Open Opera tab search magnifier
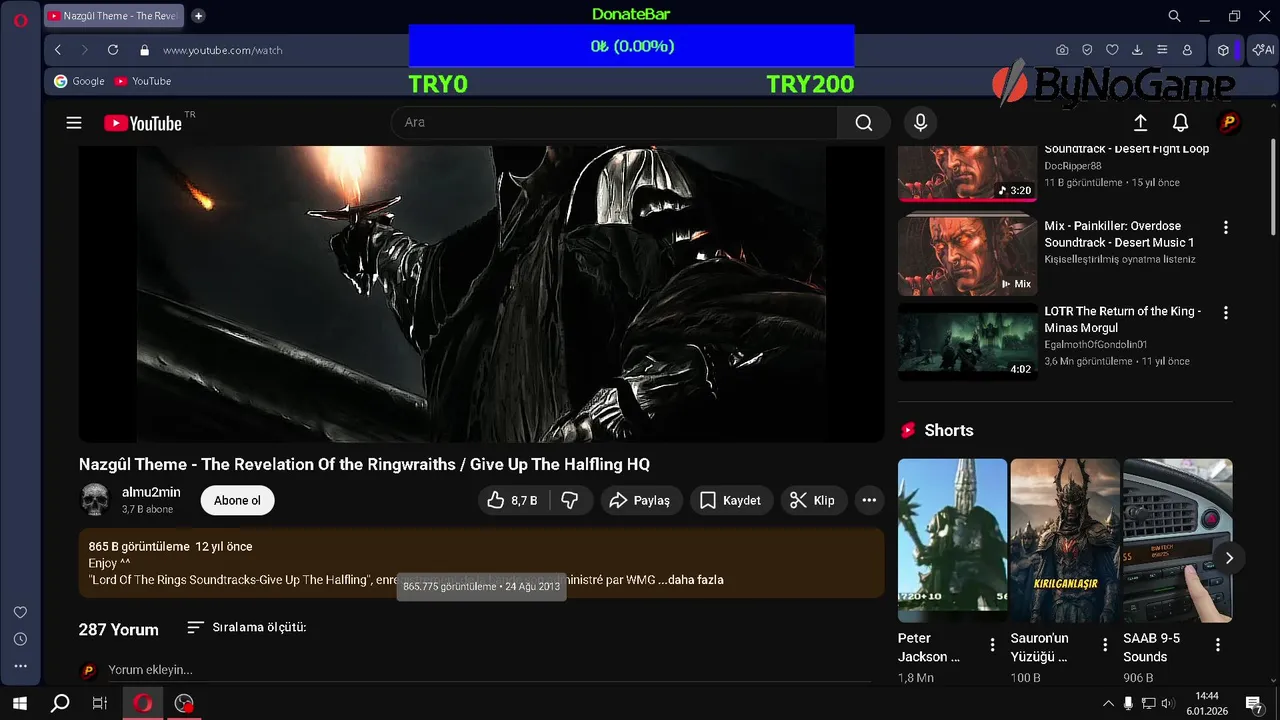Screen dimensions: 1280x720 pyautogui.click(x=1175, y=16)
